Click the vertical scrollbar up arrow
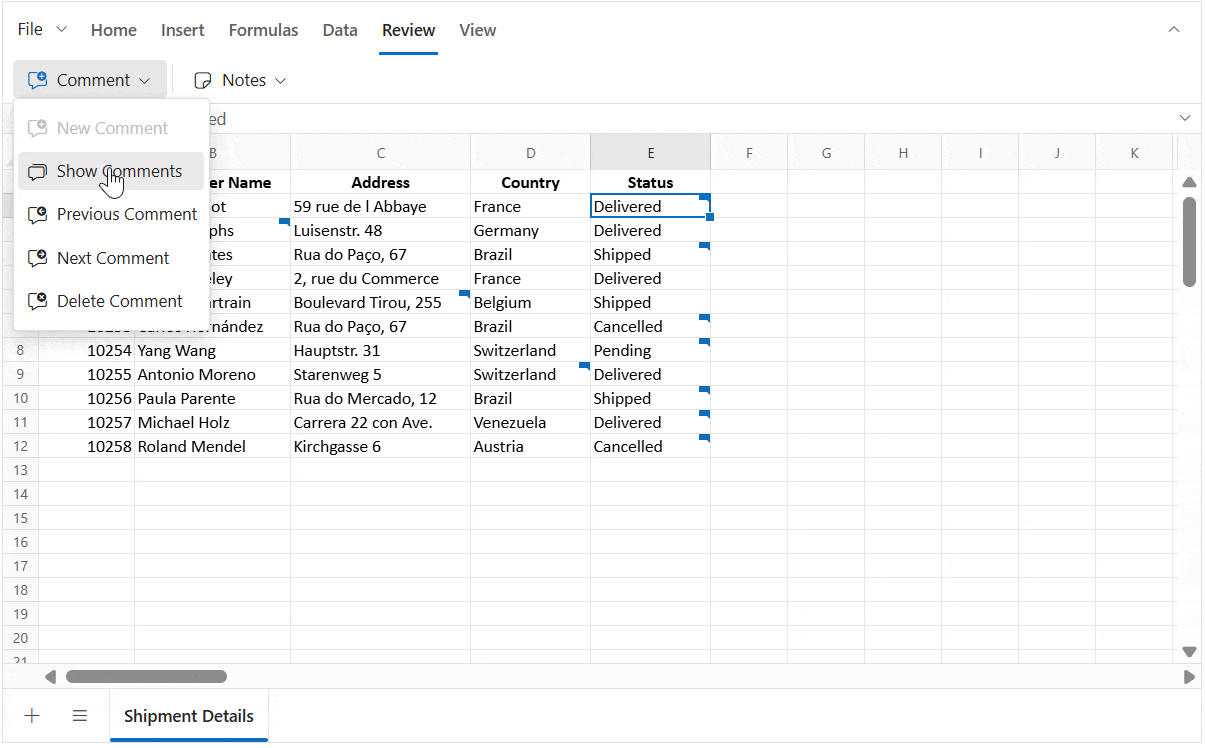Screen dimensions: 1206x748 point(1189,182)
